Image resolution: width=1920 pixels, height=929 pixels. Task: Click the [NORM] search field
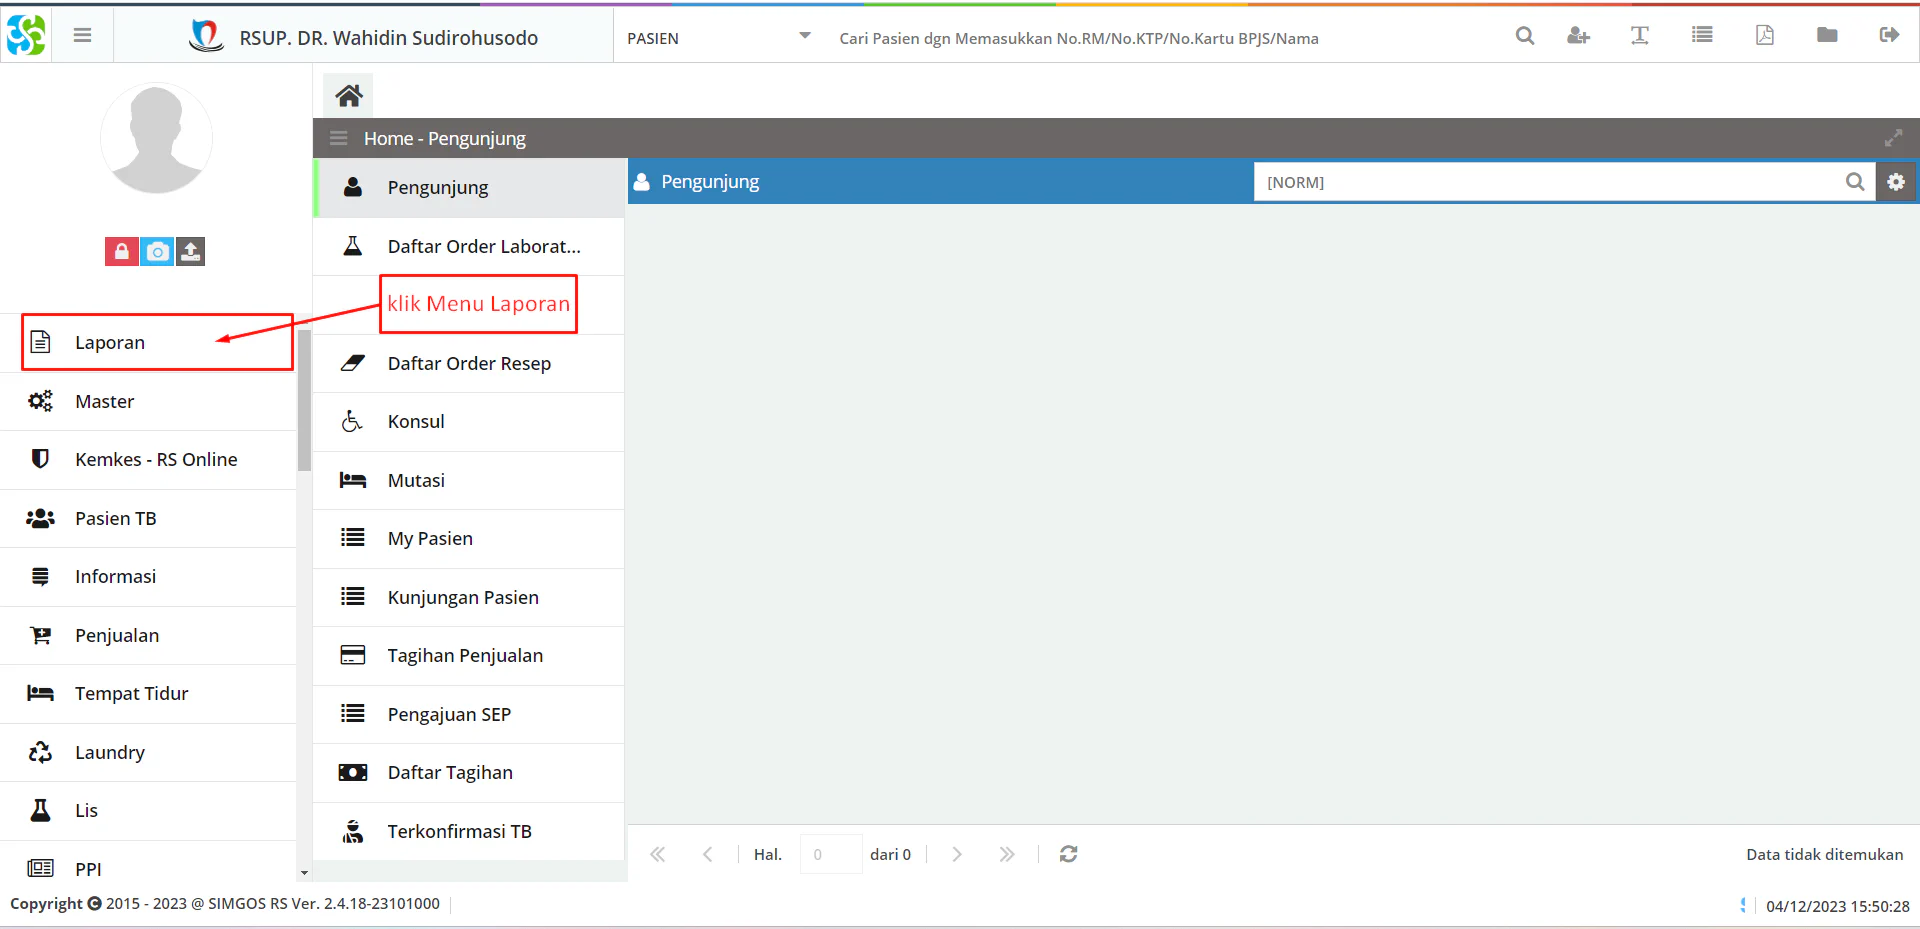(1545, 182)
